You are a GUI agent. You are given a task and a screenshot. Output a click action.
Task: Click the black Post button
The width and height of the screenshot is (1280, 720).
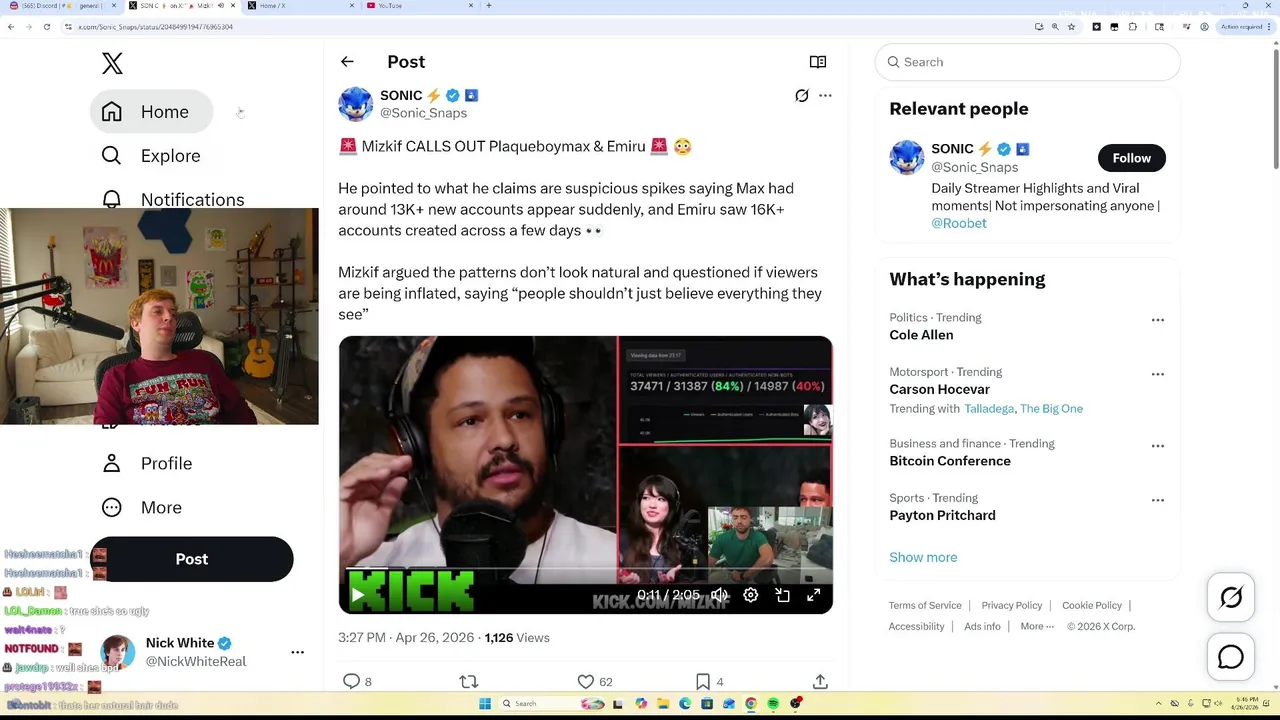192,559
